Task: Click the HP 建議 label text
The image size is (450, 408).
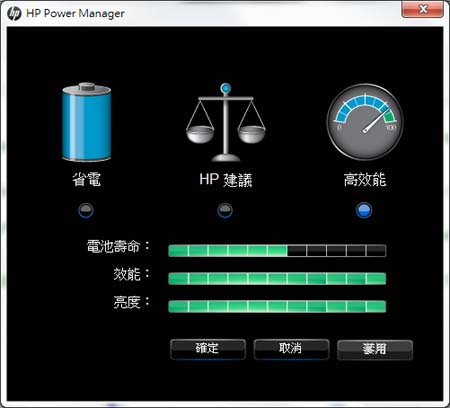Action: pyautogui.click(x=226, y=180)
